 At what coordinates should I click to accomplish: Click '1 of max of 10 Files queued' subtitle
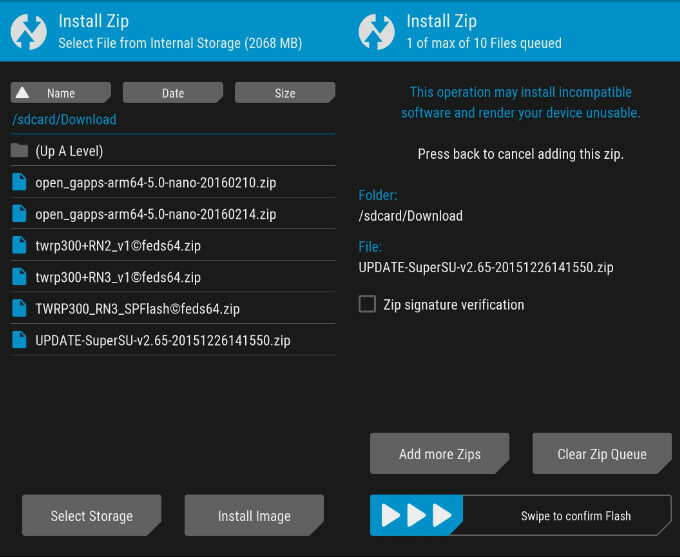click(x=484, y=43)
